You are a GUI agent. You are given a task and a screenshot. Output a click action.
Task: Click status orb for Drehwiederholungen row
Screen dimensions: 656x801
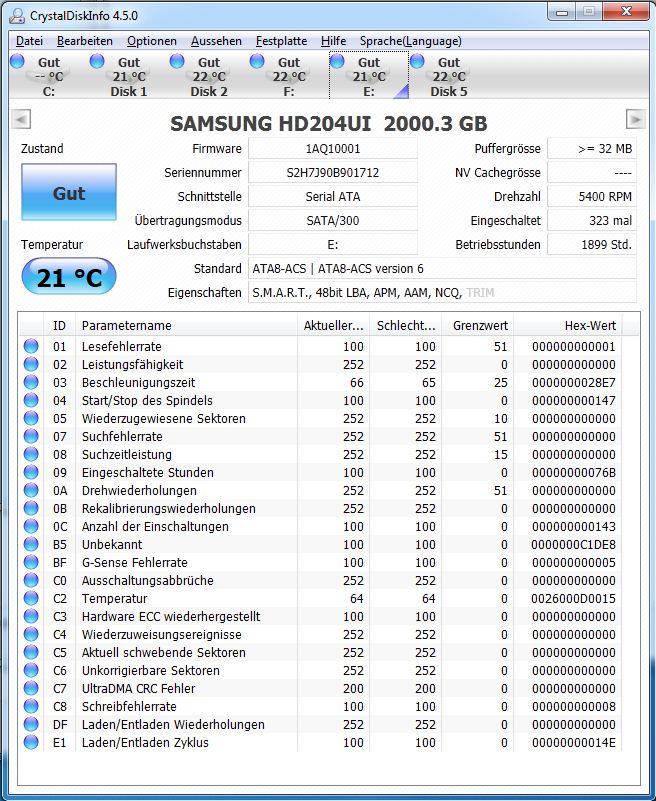[31, 490]
